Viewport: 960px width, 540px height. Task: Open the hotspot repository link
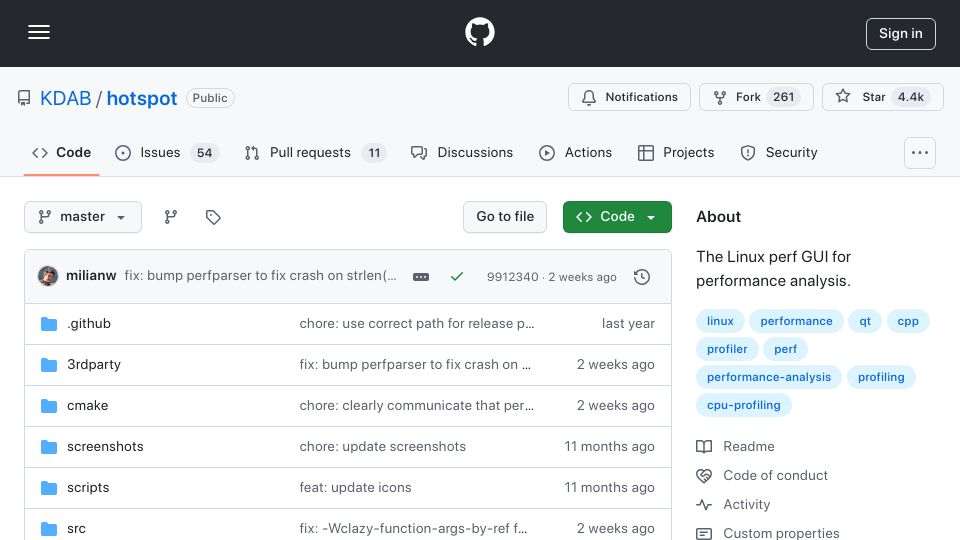[141, 98]
